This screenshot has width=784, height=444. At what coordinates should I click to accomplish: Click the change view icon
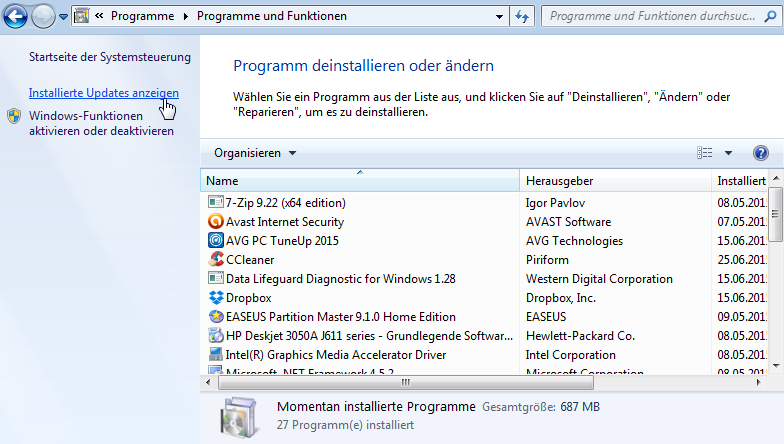click(704, 153)
